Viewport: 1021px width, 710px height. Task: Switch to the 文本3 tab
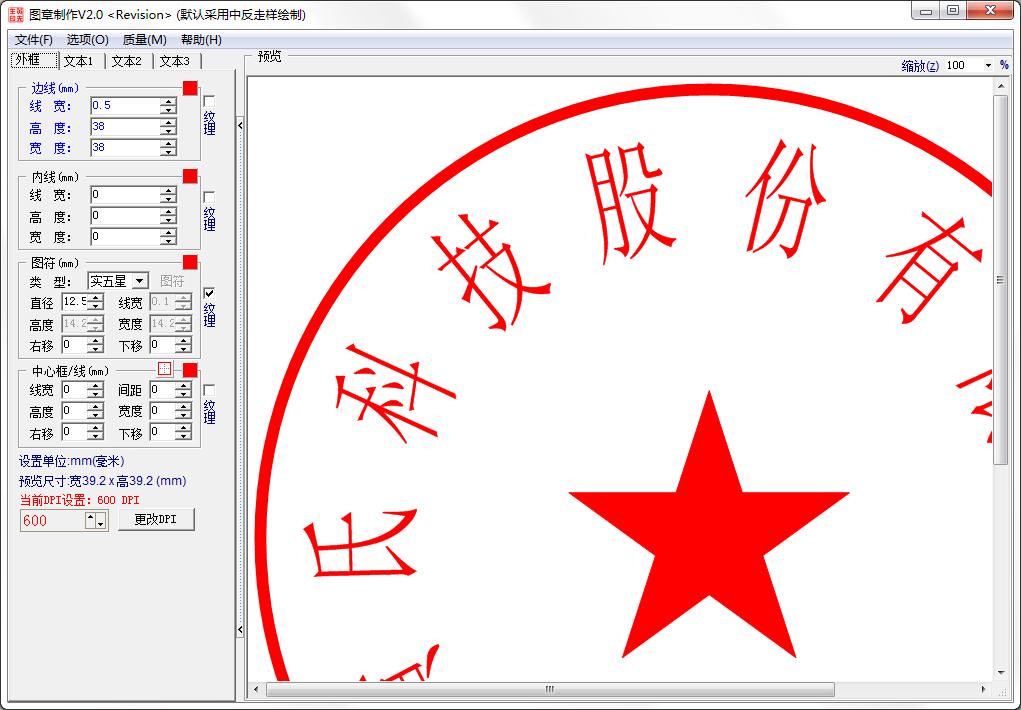(x=174, y=60)
